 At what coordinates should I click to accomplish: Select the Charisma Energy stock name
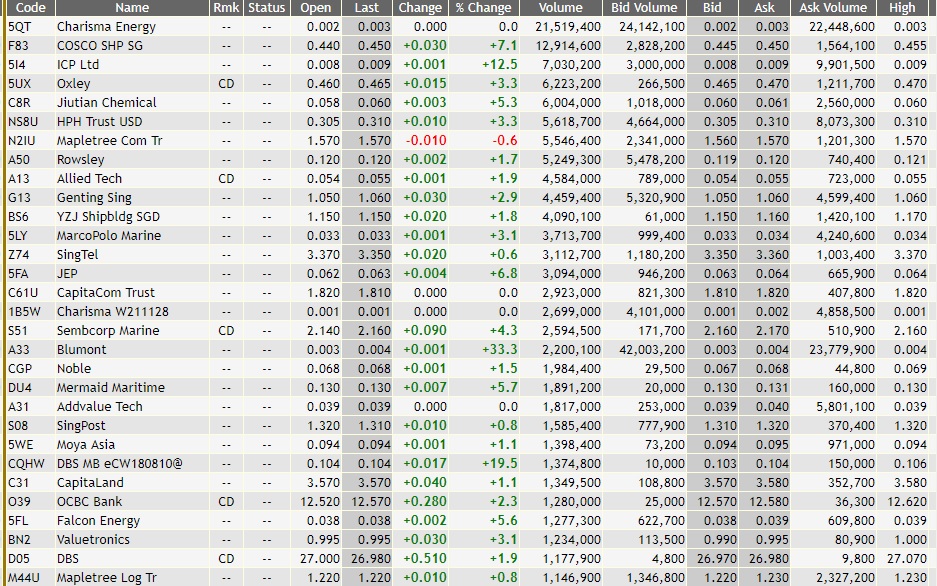coord(106,27)
